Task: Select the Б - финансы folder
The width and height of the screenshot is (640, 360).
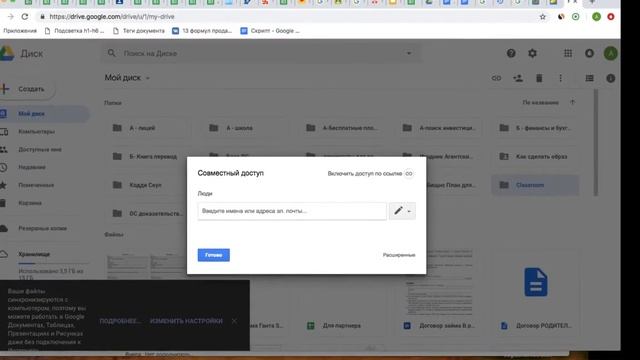Action: coord(536,128)
